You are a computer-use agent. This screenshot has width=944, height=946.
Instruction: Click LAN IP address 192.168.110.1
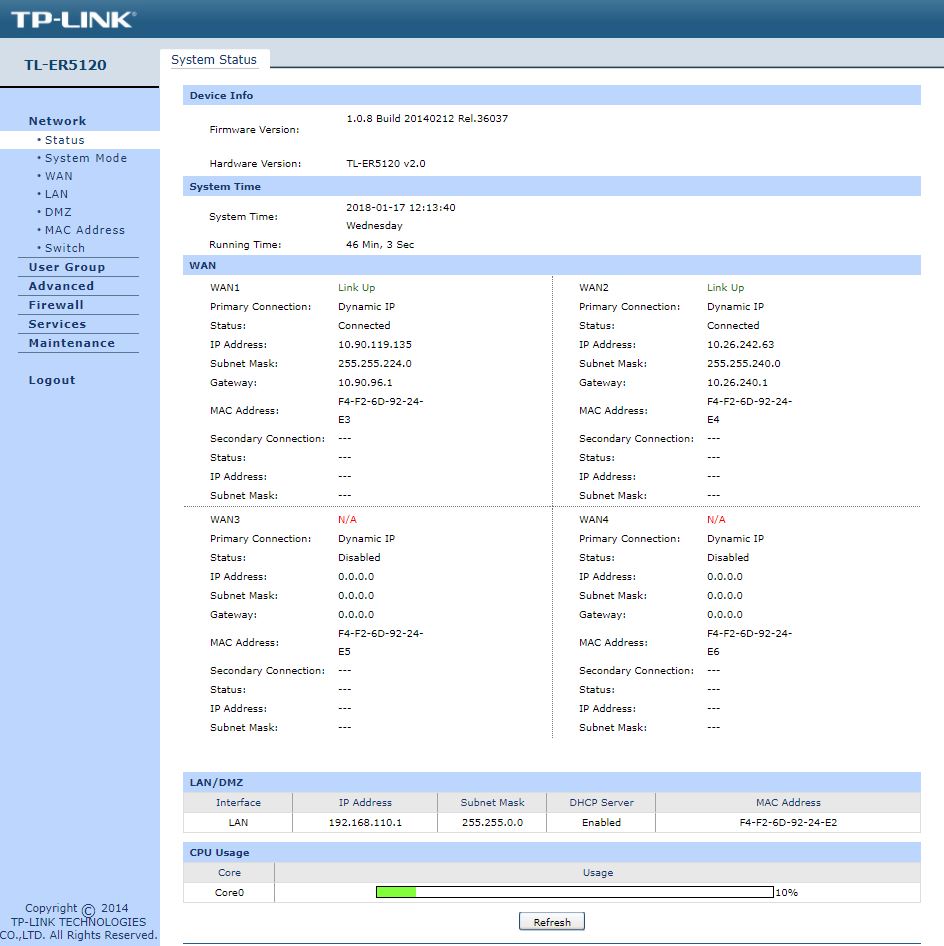click(x=365, y=822)
